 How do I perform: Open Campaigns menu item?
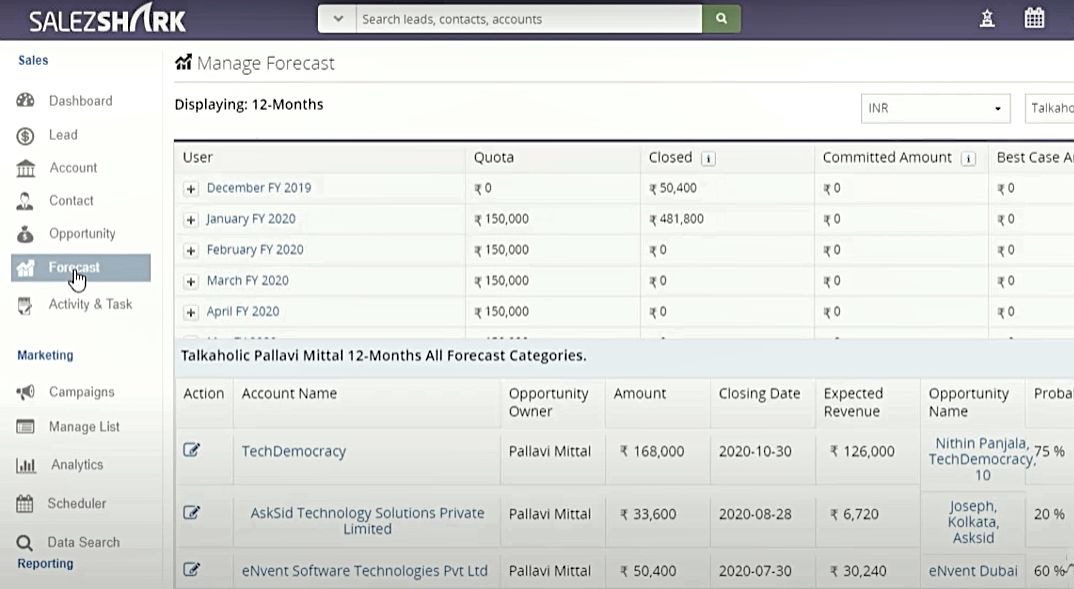82,392
